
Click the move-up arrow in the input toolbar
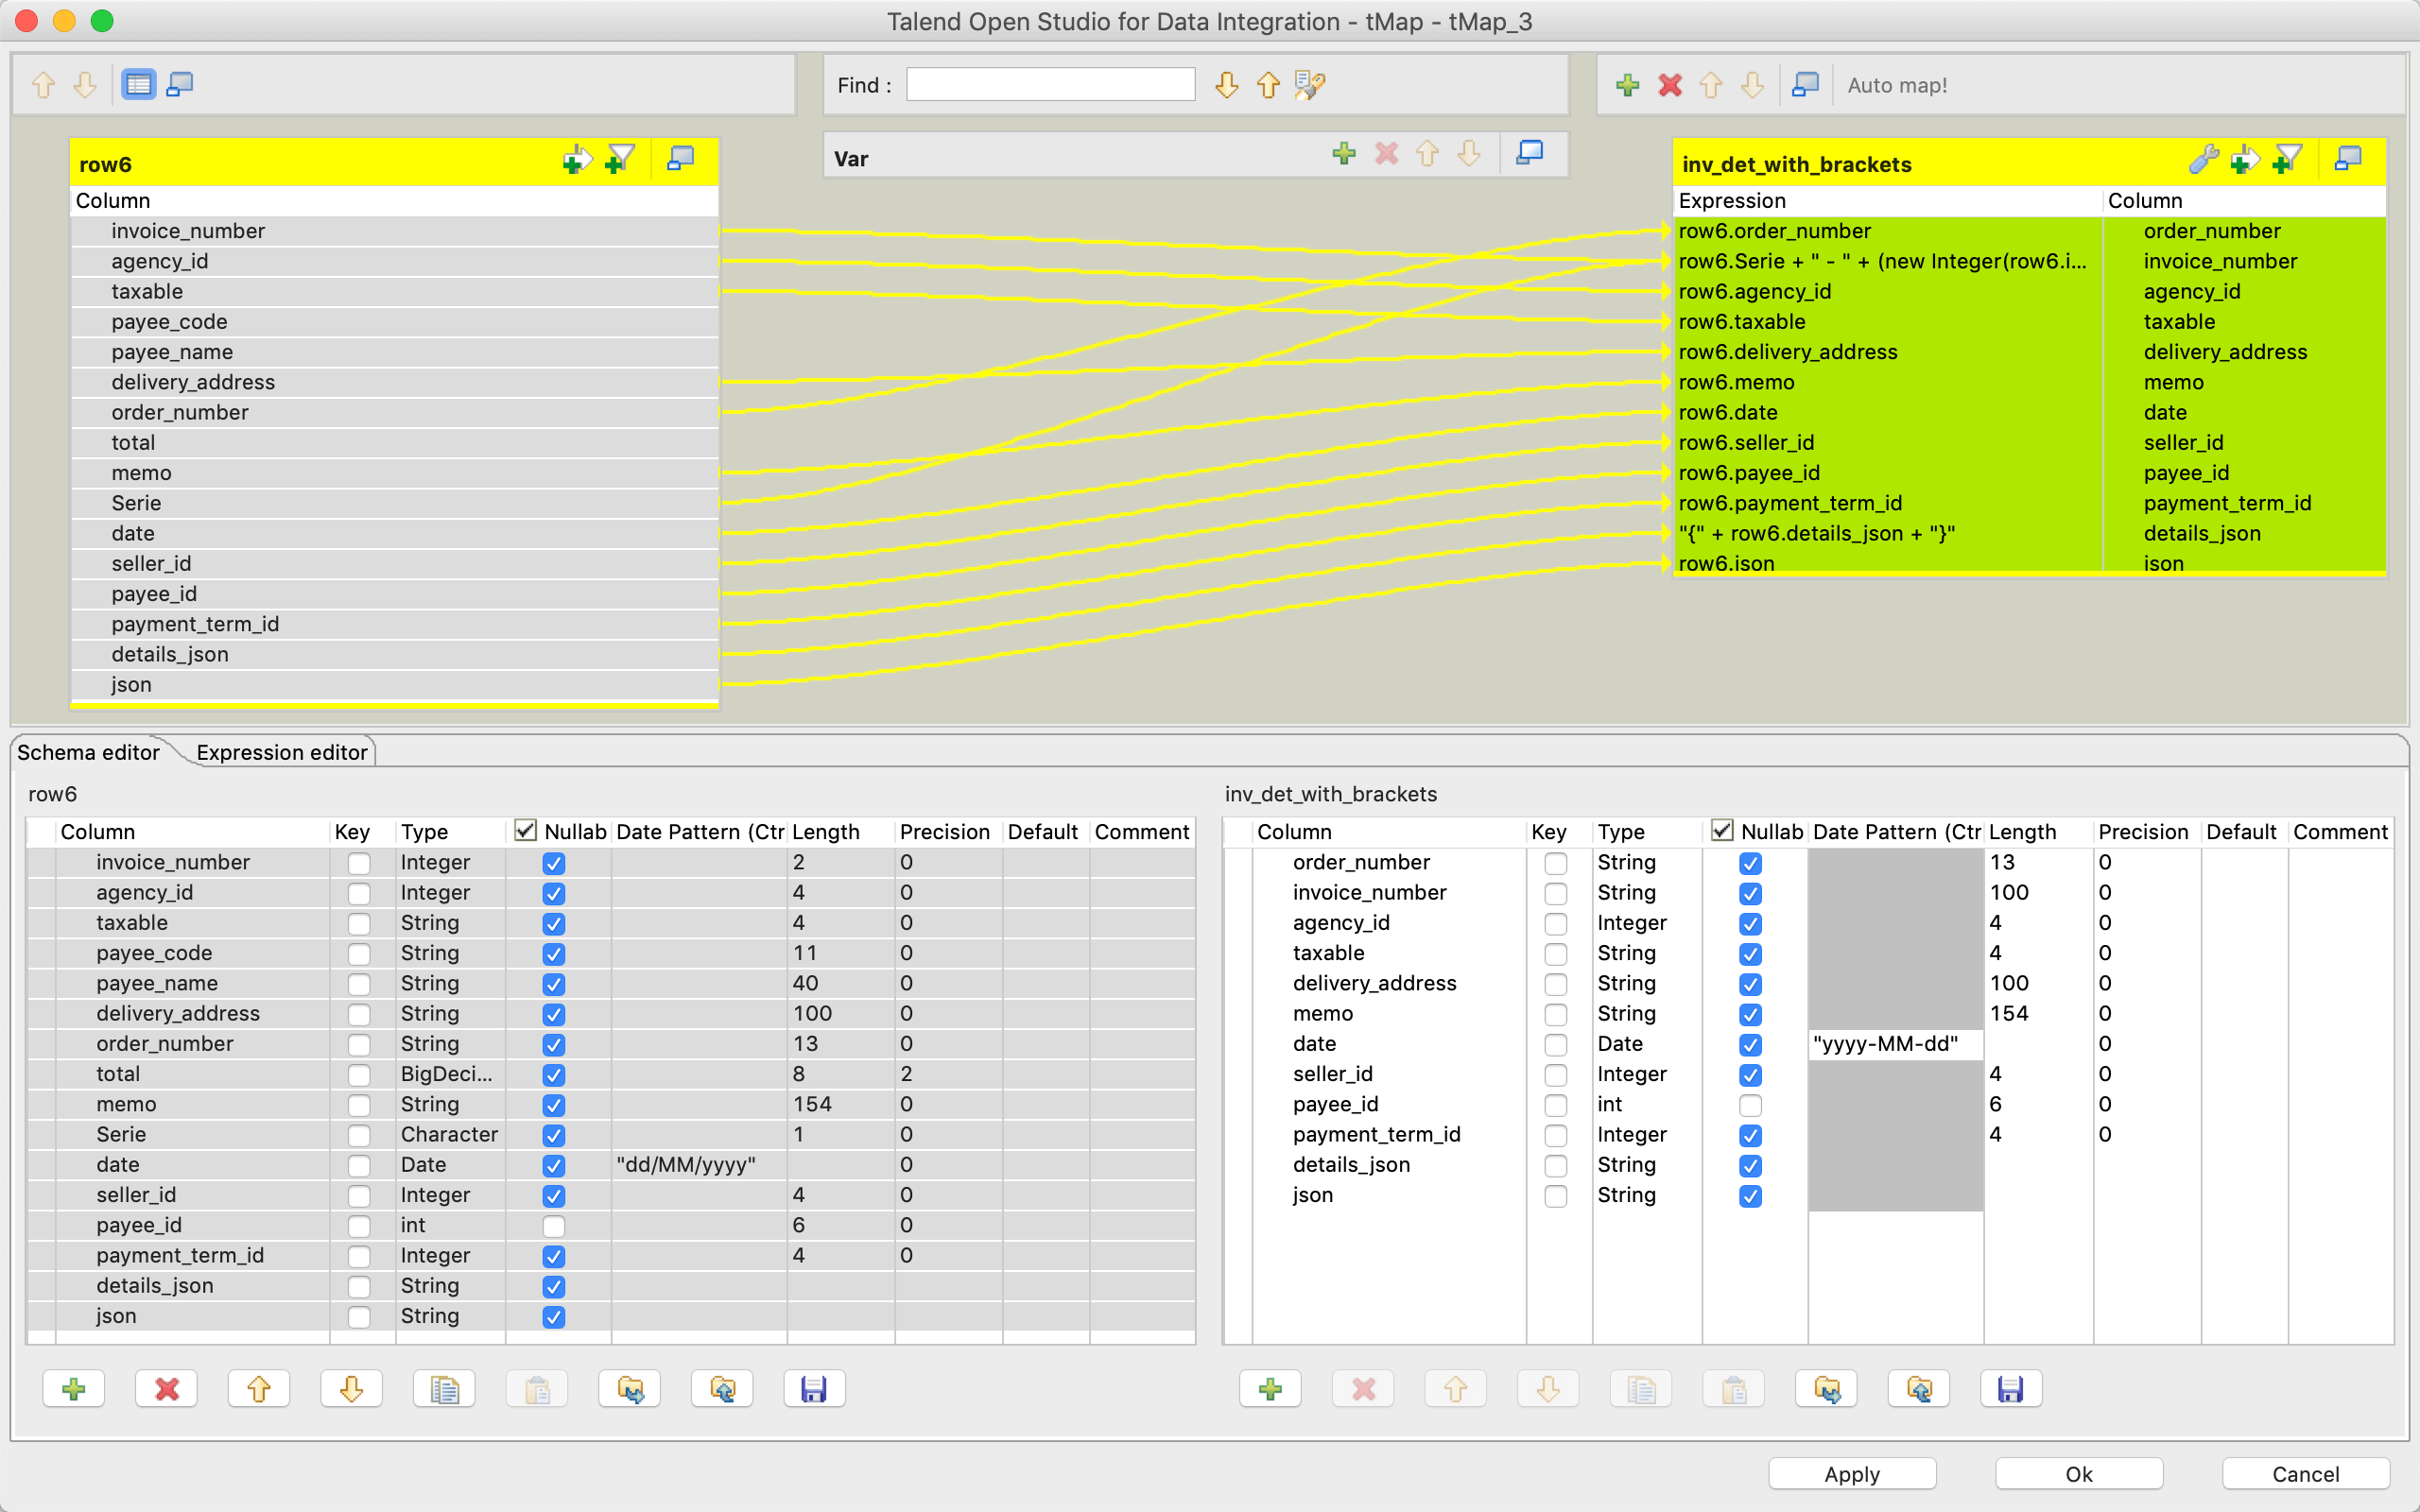(x=43, y=85)
